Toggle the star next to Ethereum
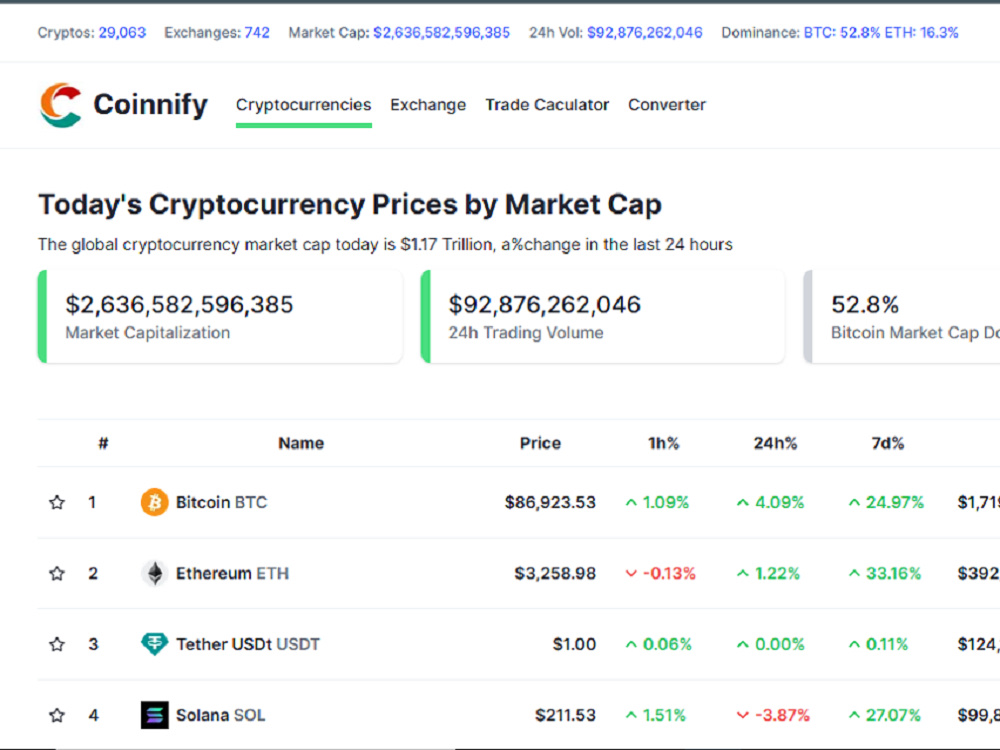 click(x=57, y=573)
